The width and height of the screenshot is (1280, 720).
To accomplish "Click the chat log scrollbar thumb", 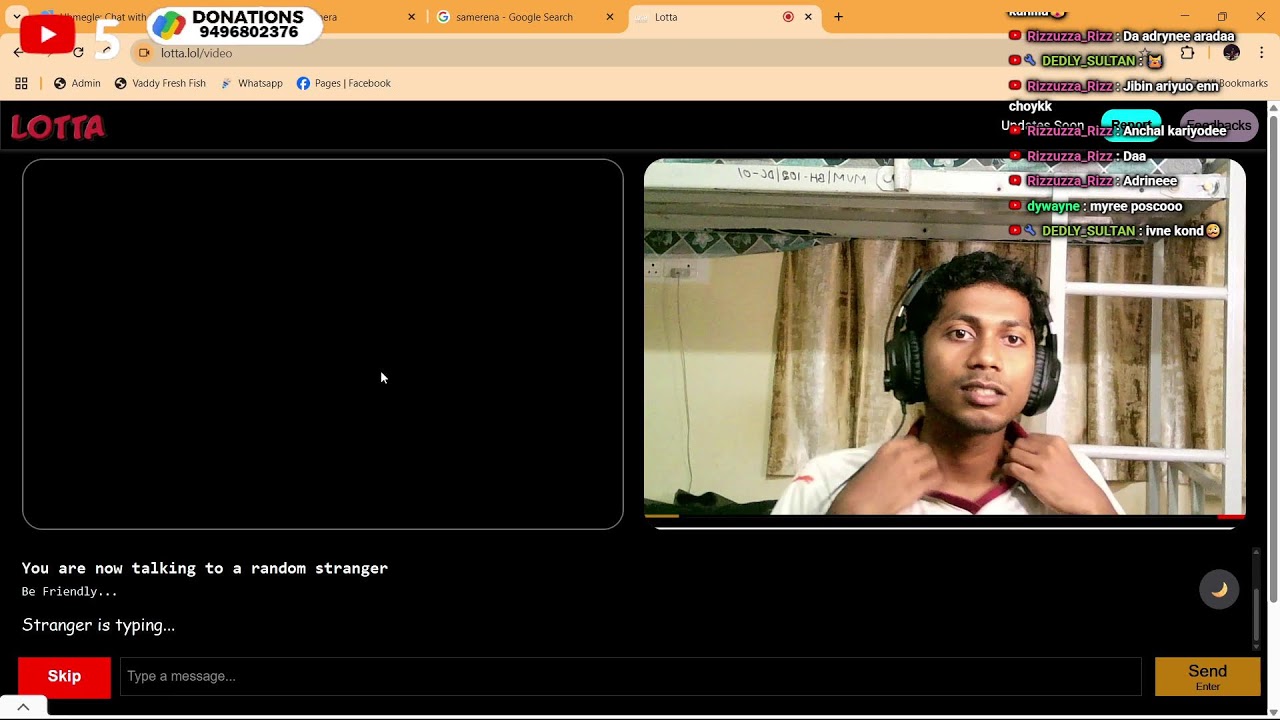I will 1257,616.
